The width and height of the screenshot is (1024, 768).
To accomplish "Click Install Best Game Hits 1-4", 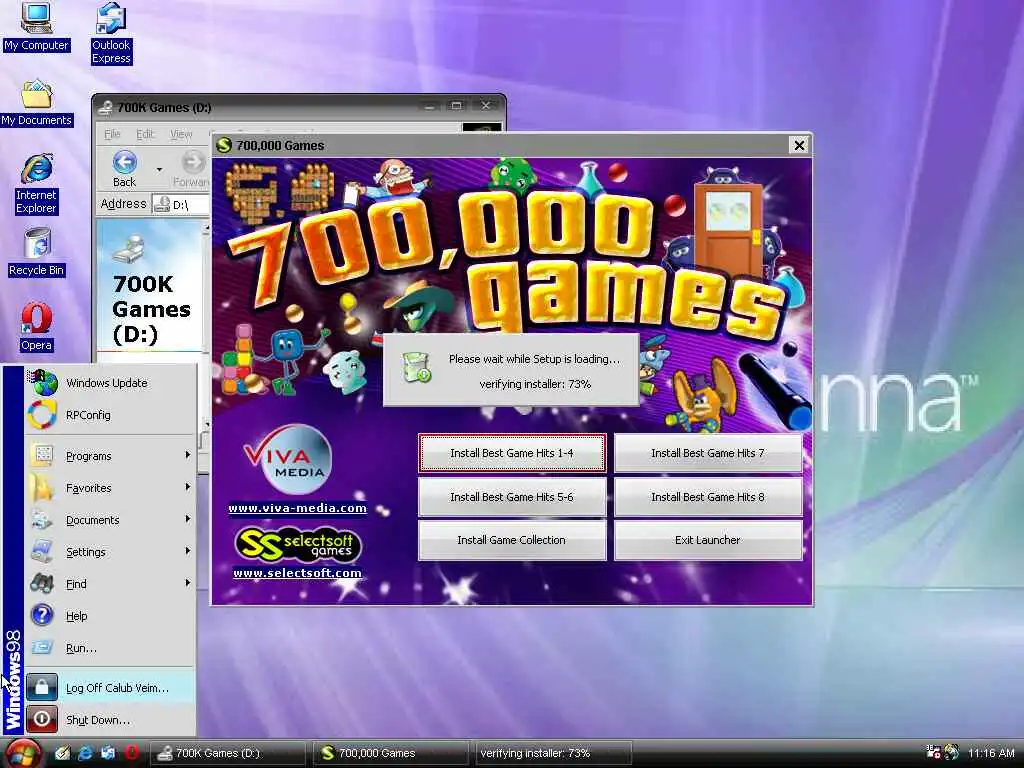I will point(512,453).
